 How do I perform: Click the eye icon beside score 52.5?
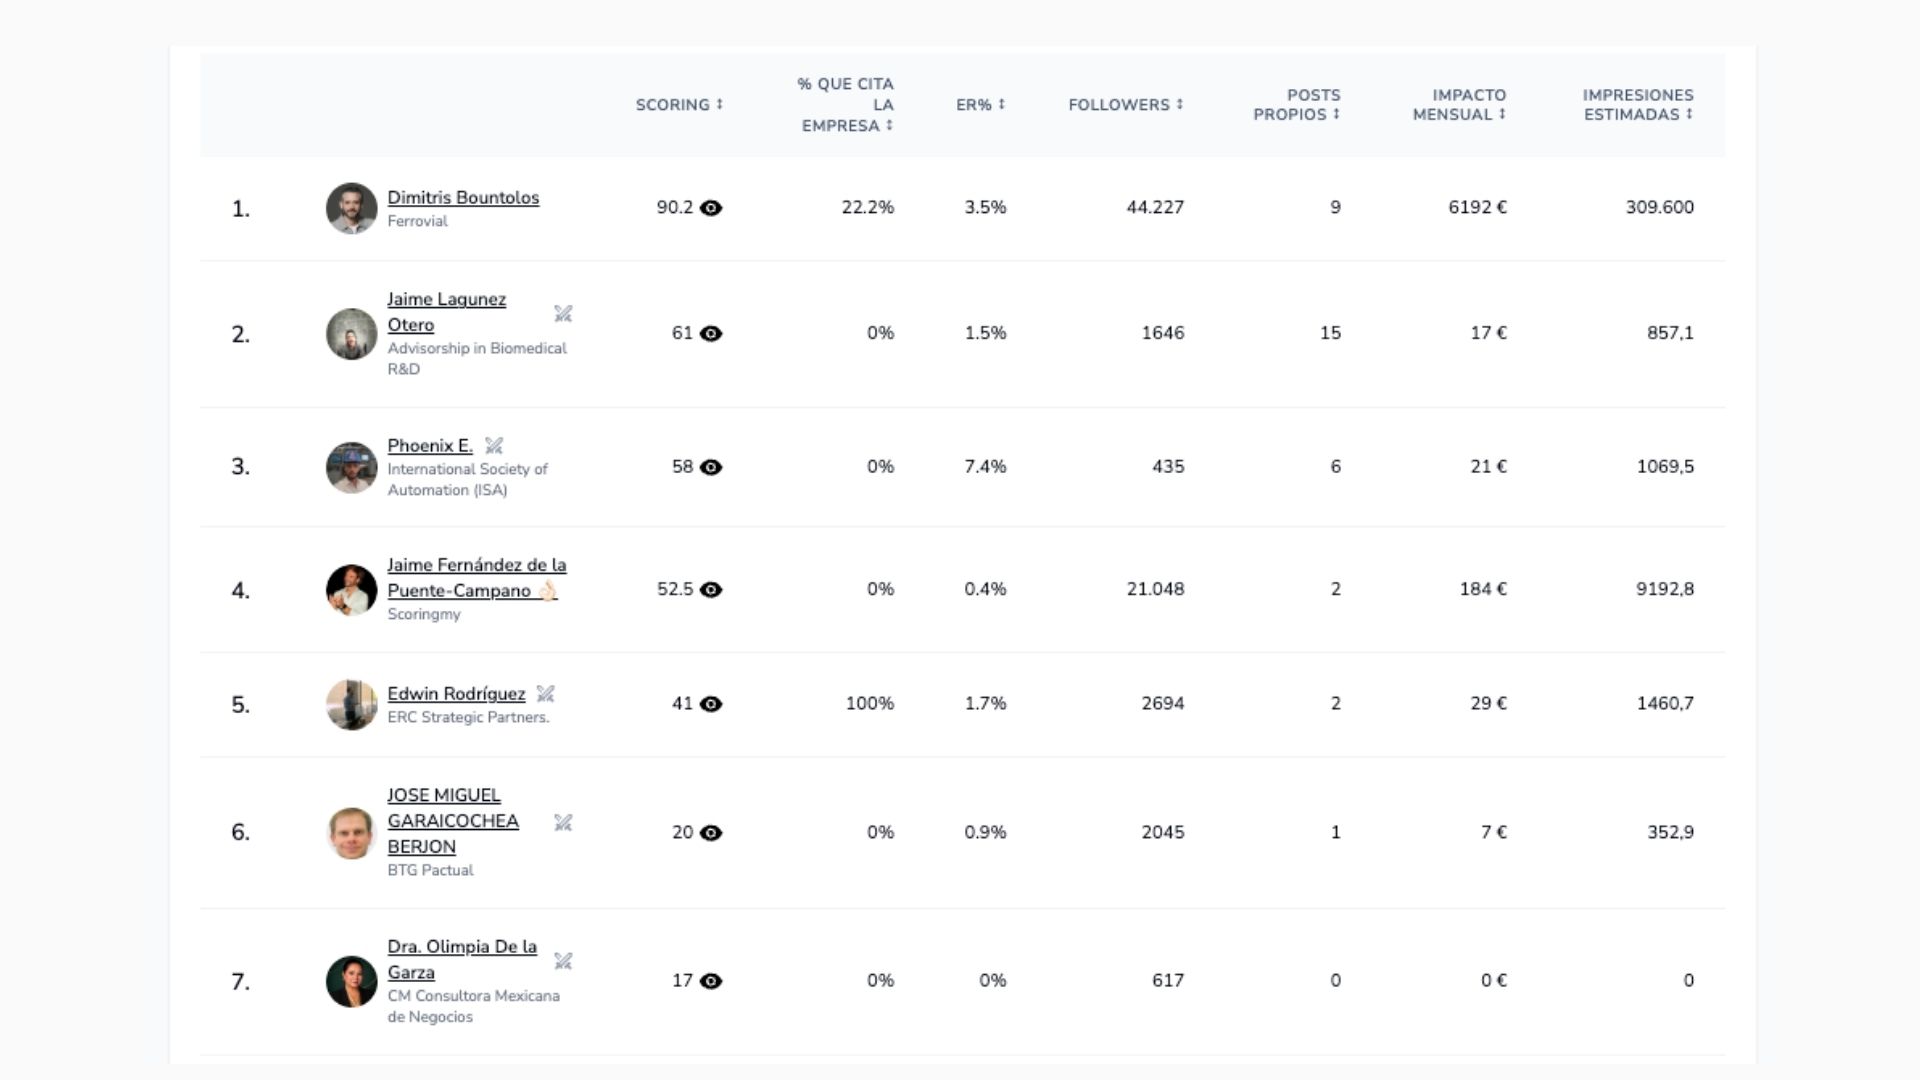[x=711, y=590]
